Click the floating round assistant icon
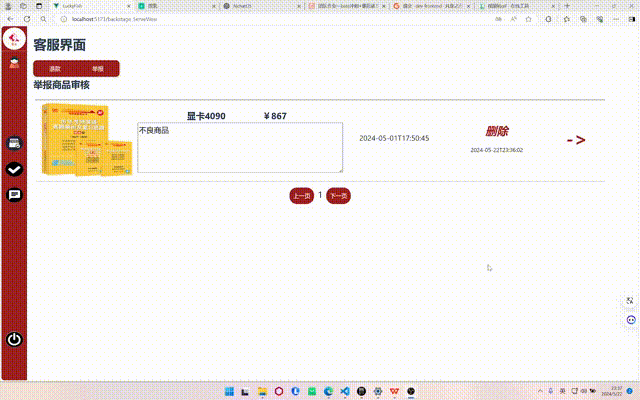This screenshot has width=640, height=400. 631,320
